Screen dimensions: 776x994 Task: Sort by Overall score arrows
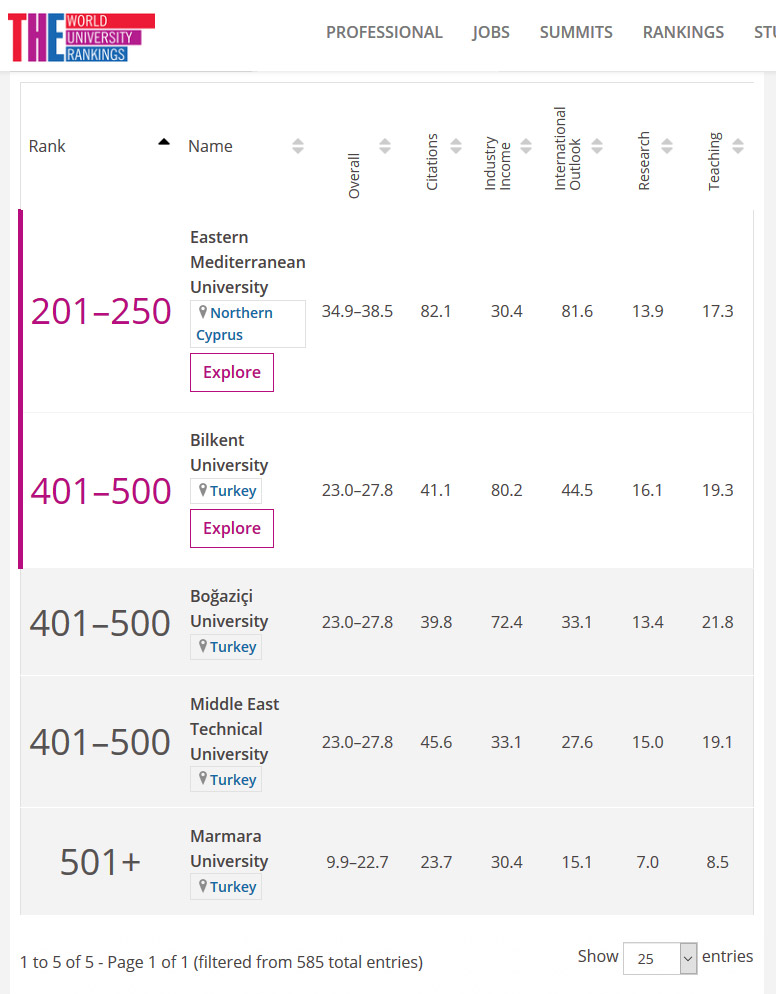pos(385,146)
